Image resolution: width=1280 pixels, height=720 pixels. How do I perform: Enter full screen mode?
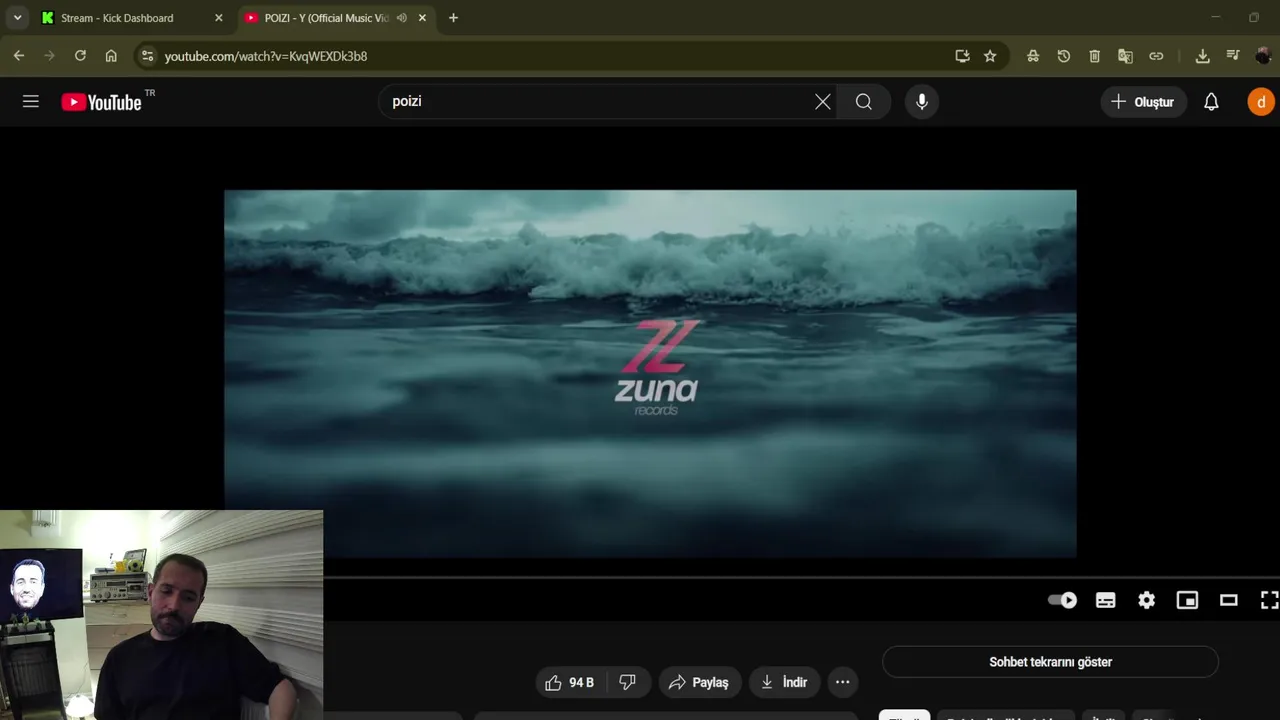pos(1268,600)
